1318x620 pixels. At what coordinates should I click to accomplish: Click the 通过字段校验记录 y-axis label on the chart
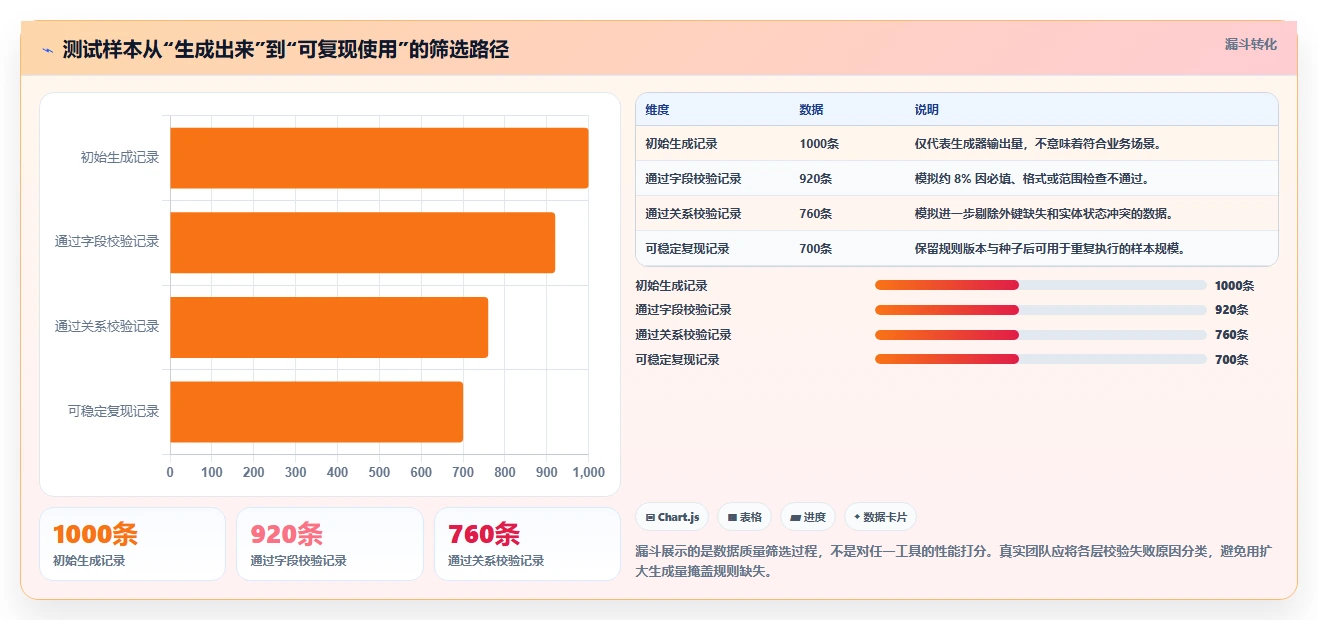coord(107,242)
